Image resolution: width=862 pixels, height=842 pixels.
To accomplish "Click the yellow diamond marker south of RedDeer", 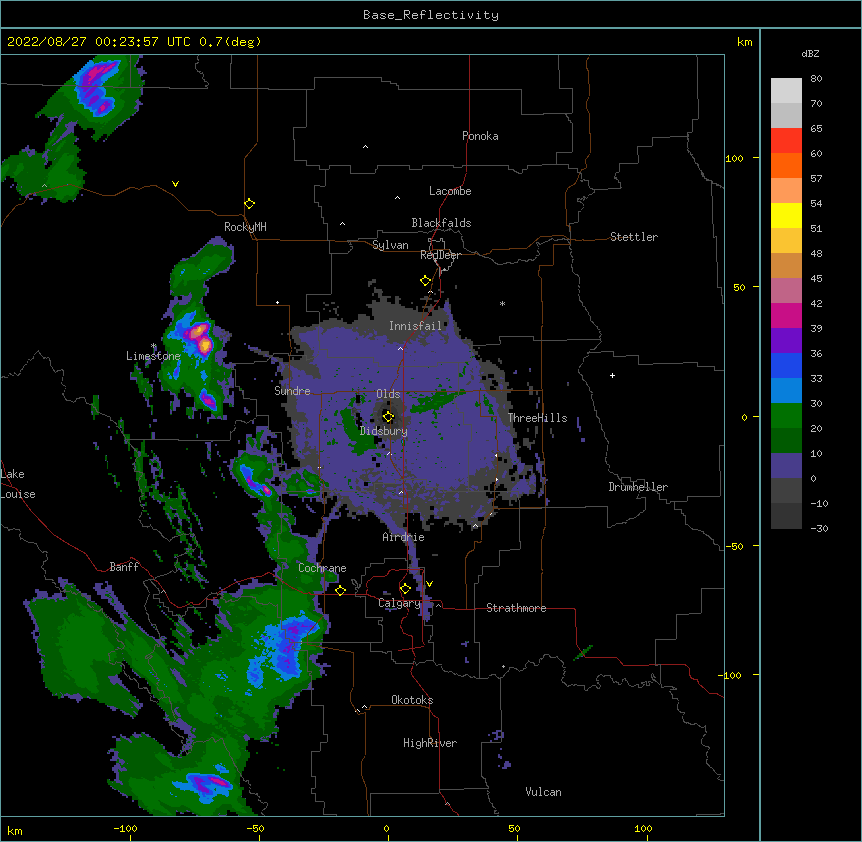I will coord(426,281).
